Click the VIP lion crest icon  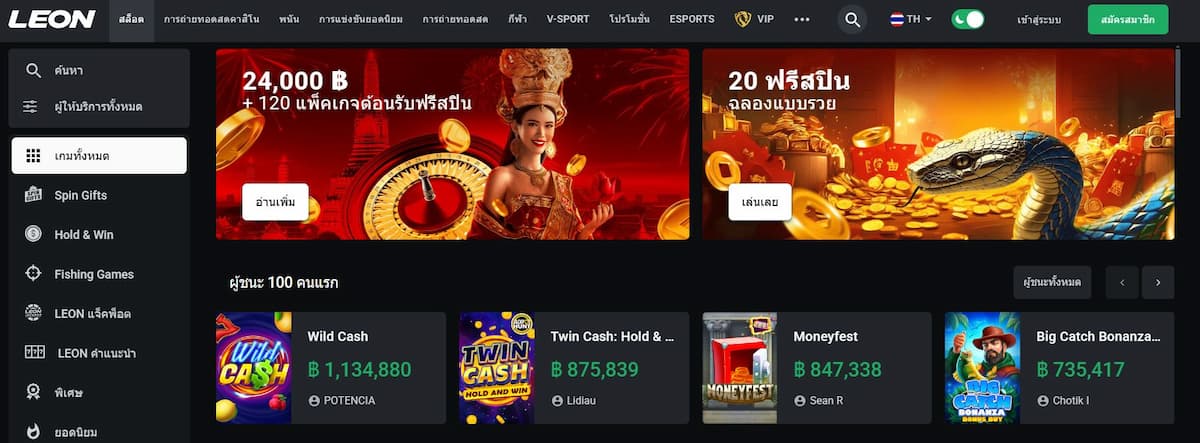coord(743,19)
